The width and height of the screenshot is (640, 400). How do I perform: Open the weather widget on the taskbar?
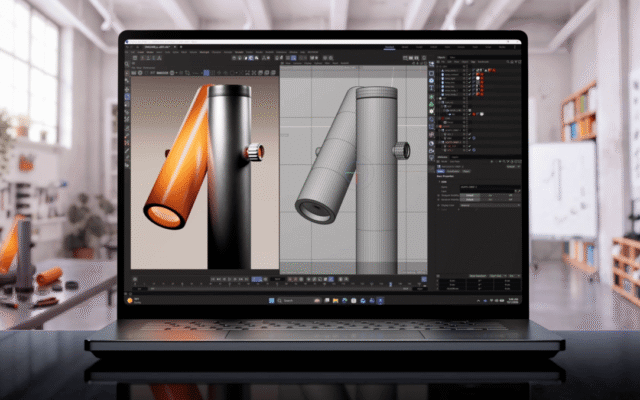(x=134, y=301)
